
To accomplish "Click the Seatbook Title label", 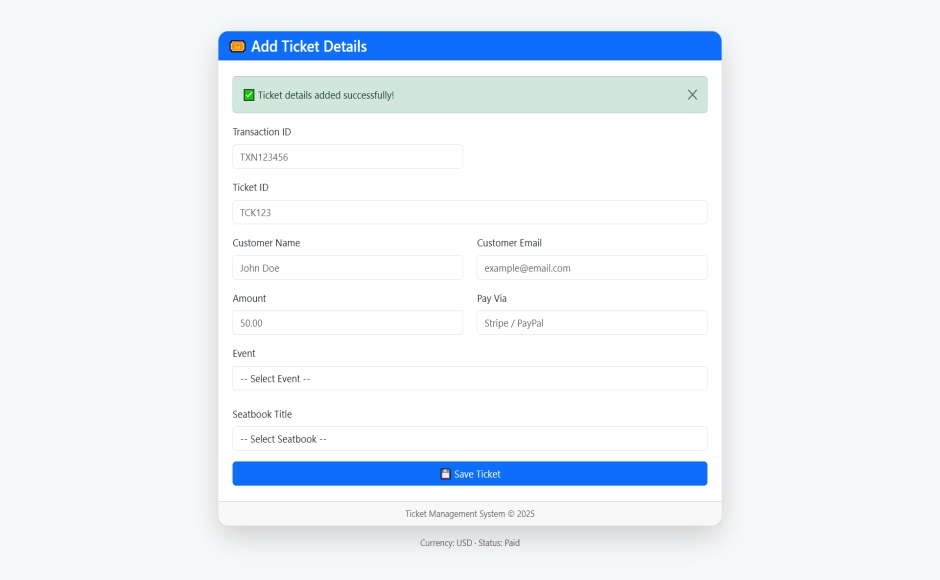I will click(x=262, y=414).
